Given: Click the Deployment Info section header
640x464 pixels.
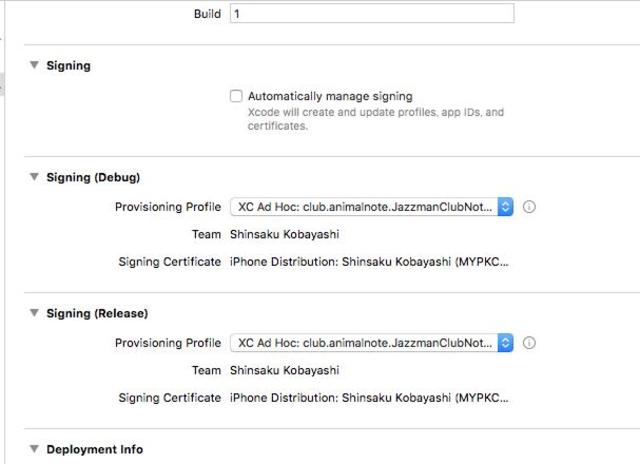Looking at the screenshot, I should (95, 449).
